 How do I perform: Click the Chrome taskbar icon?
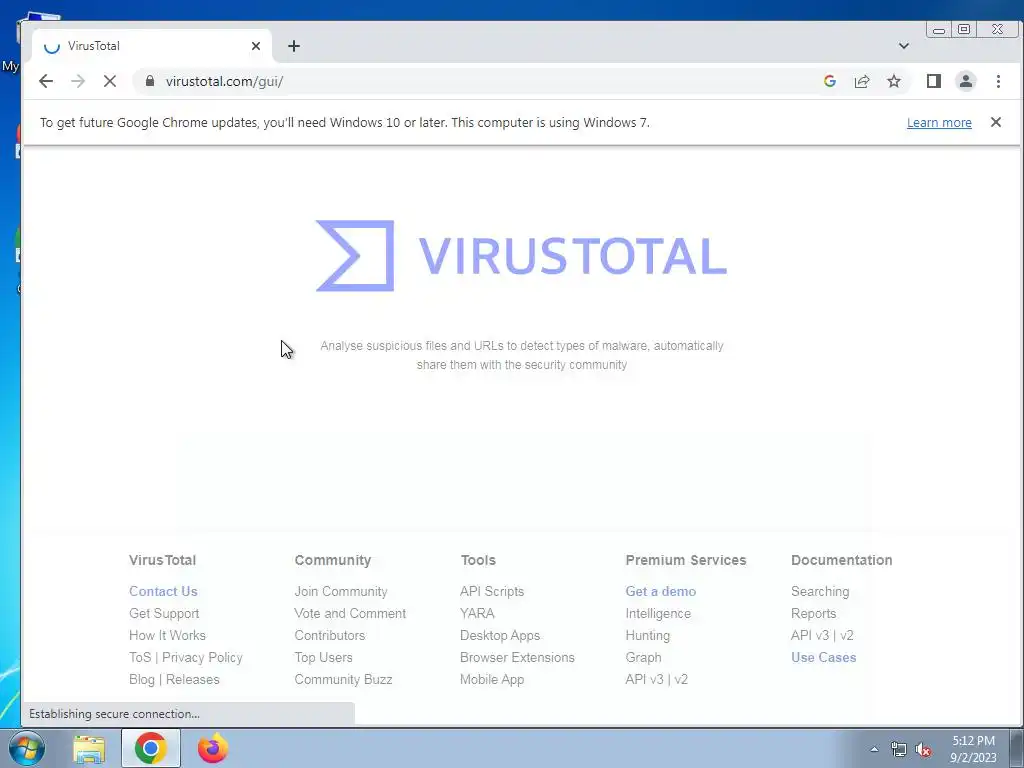coord(151,748)
